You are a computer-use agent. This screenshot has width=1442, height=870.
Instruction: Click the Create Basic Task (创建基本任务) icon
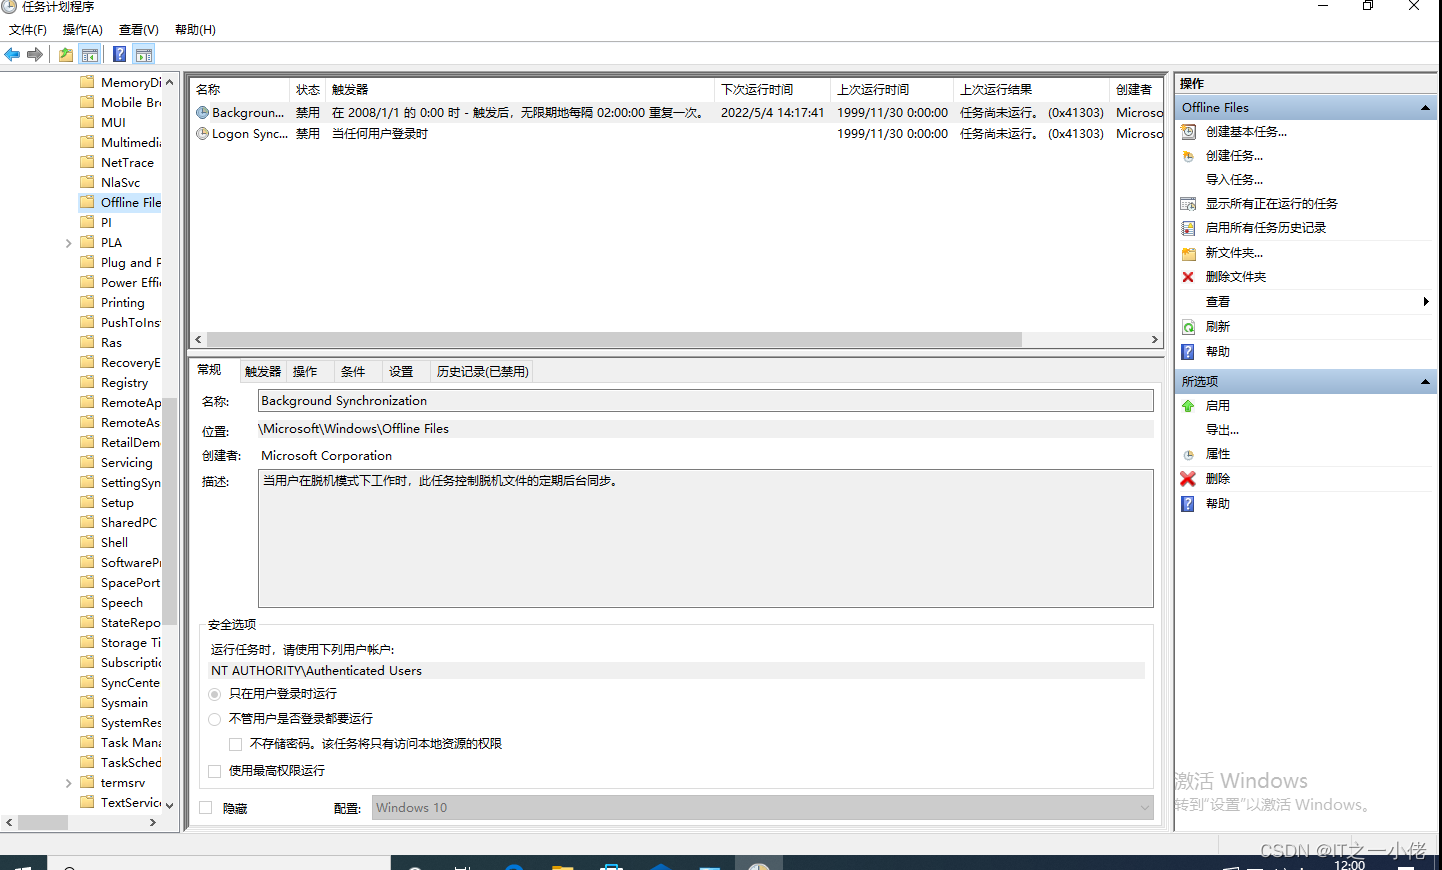[x=1188, y=132]
